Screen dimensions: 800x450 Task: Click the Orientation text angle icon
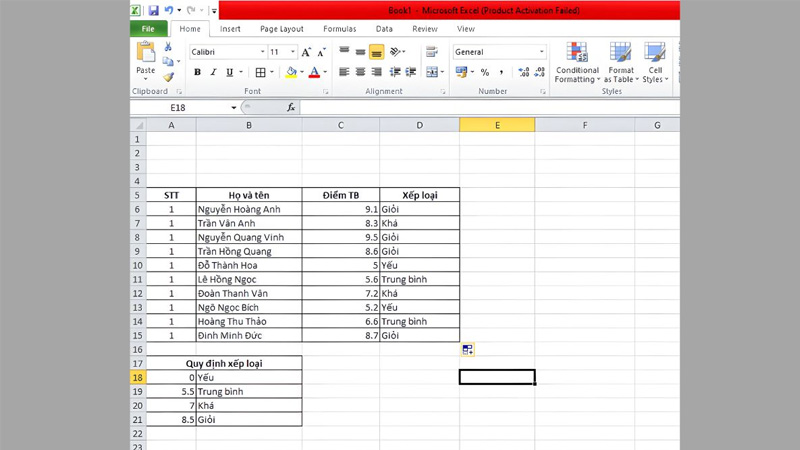[x=395, y=52]
